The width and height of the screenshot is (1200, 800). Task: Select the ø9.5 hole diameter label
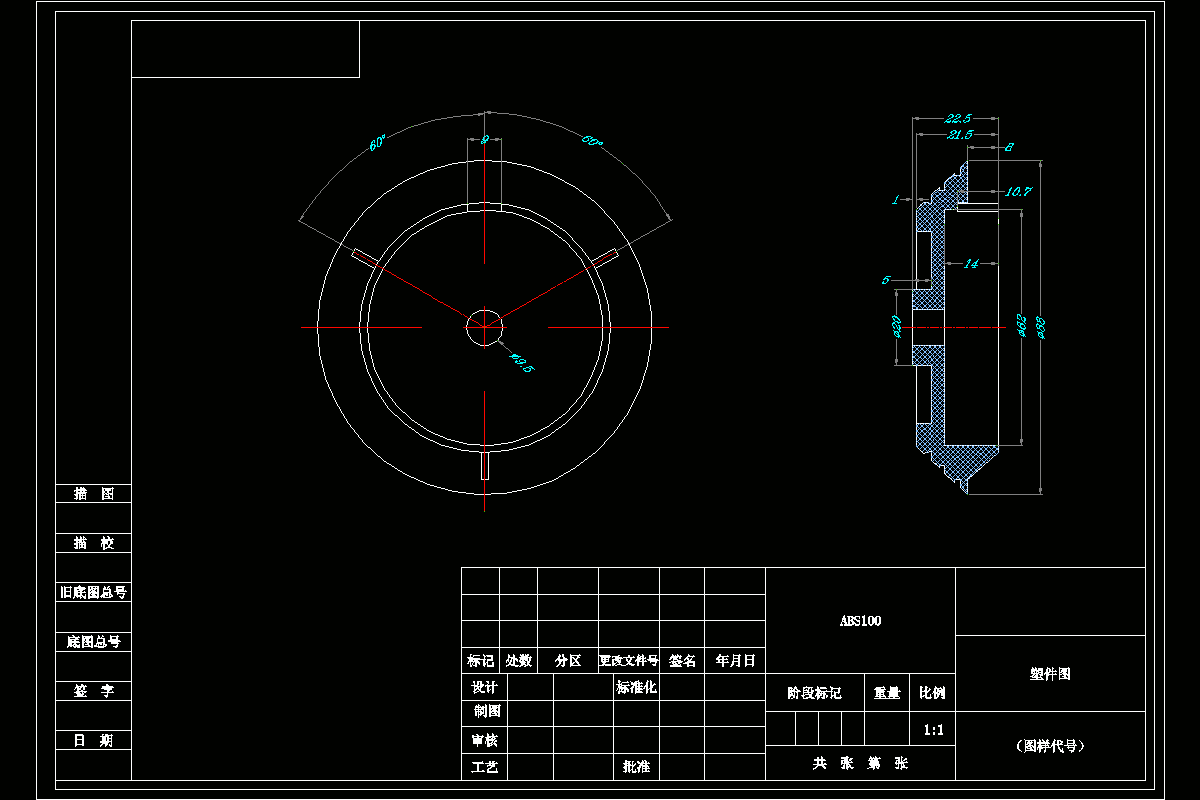tap(522, 362)
